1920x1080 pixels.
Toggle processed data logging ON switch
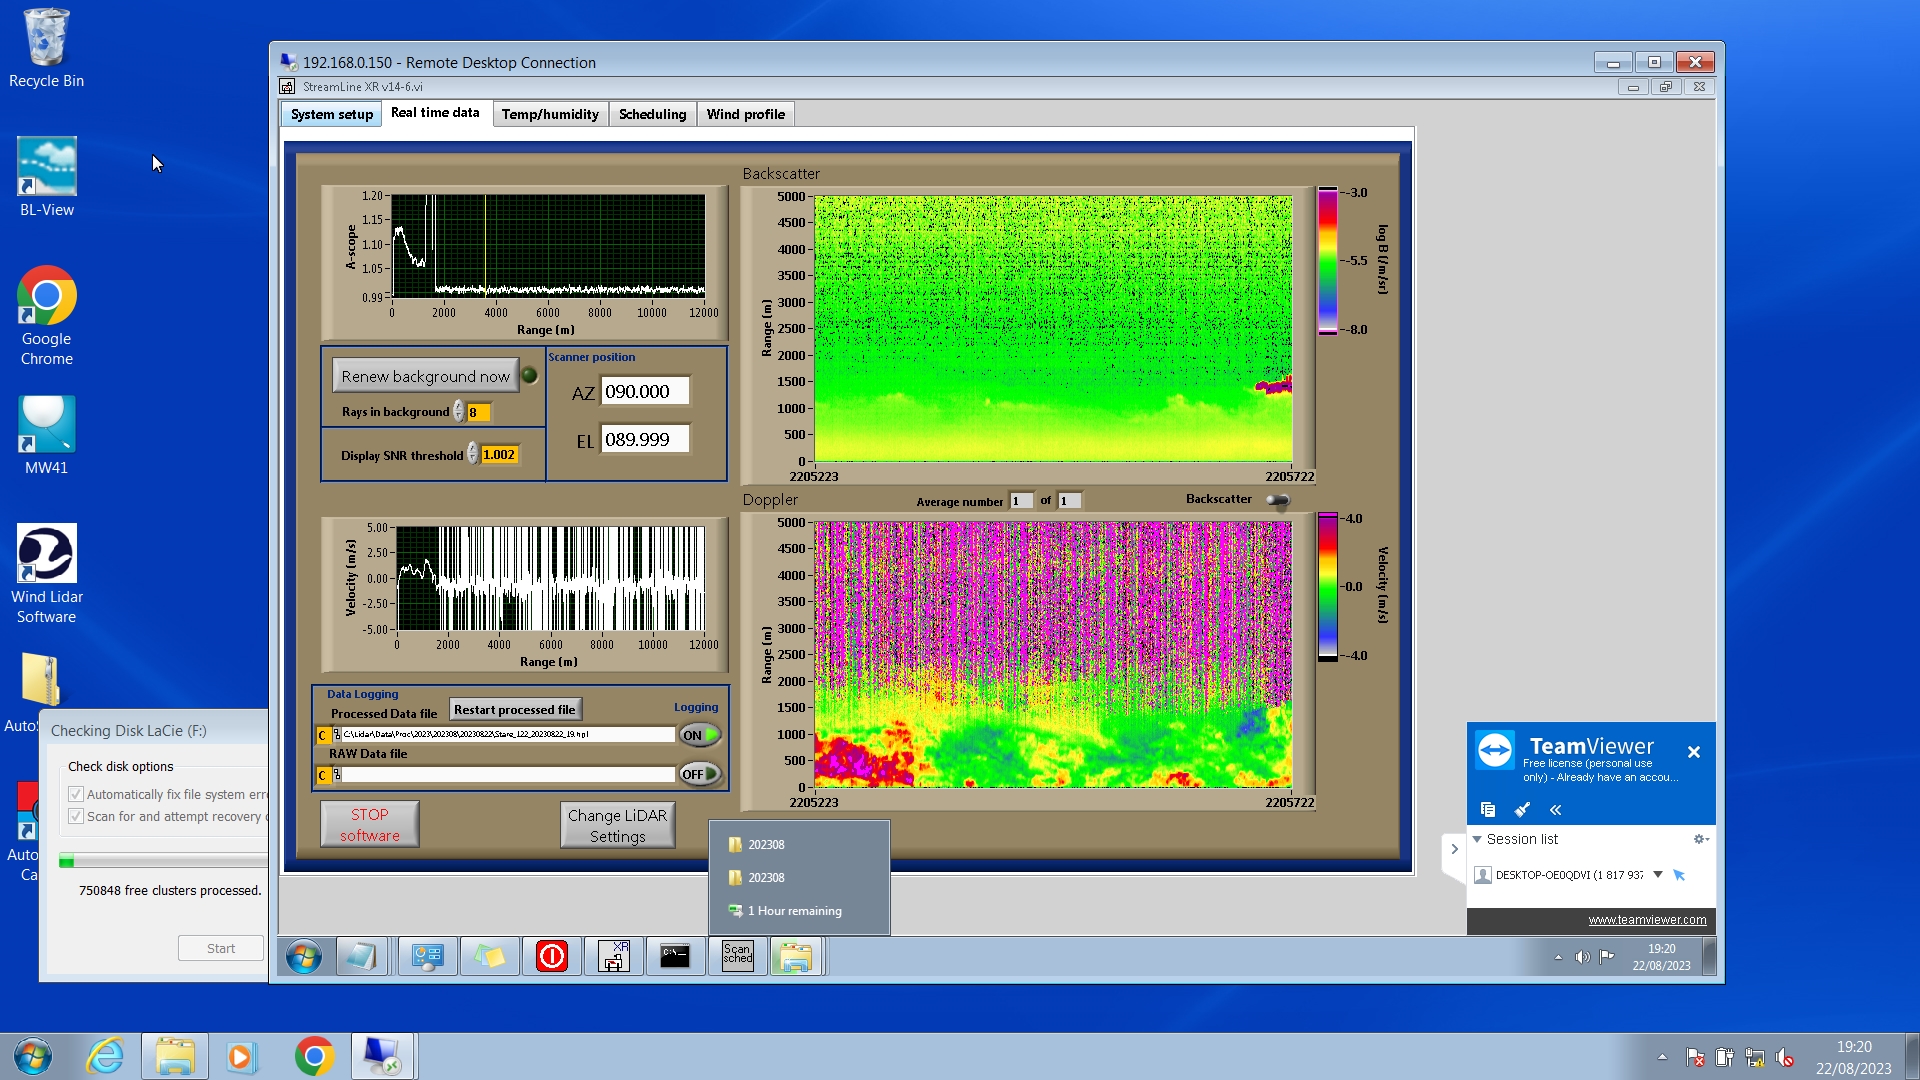pyautogui.click(x=700, y=735)
